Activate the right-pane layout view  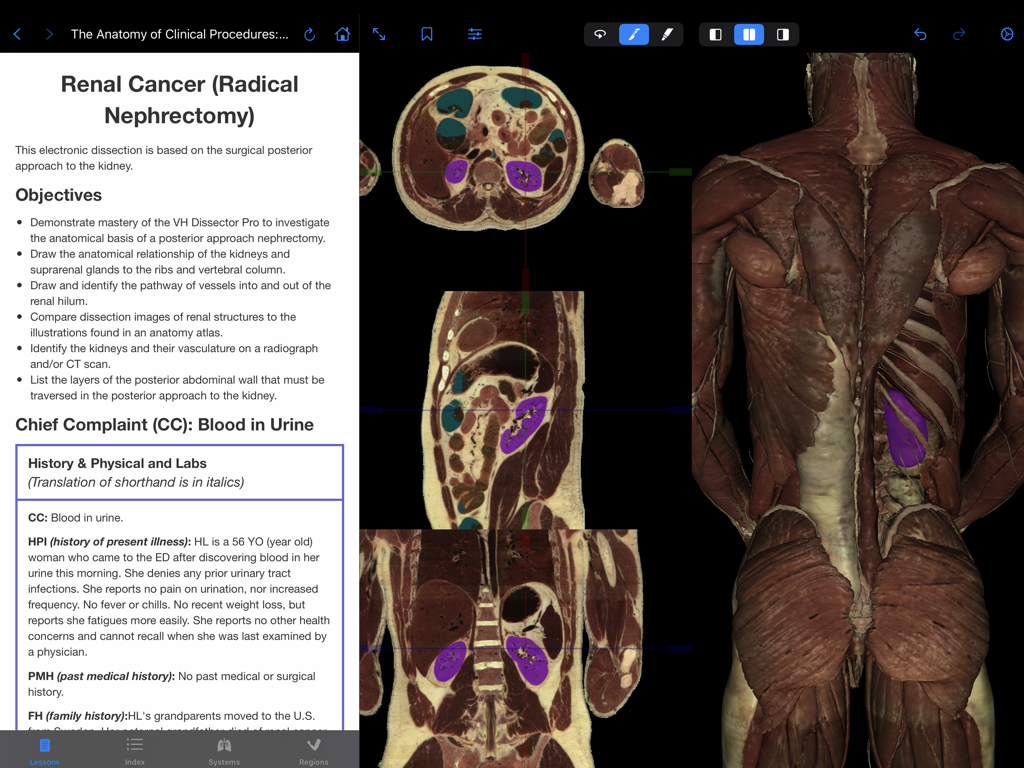[x=783, y=33]
